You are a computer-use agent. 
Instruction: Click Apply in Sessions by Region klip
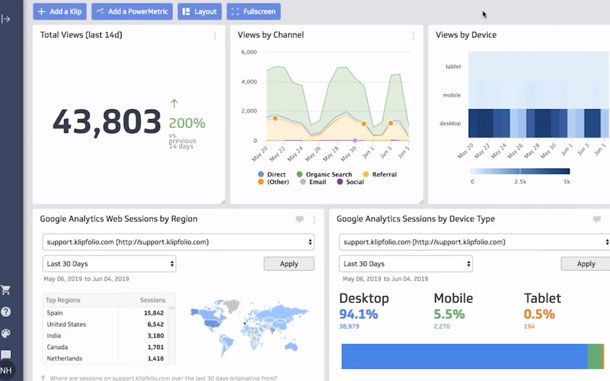click(x=289, y=264)
